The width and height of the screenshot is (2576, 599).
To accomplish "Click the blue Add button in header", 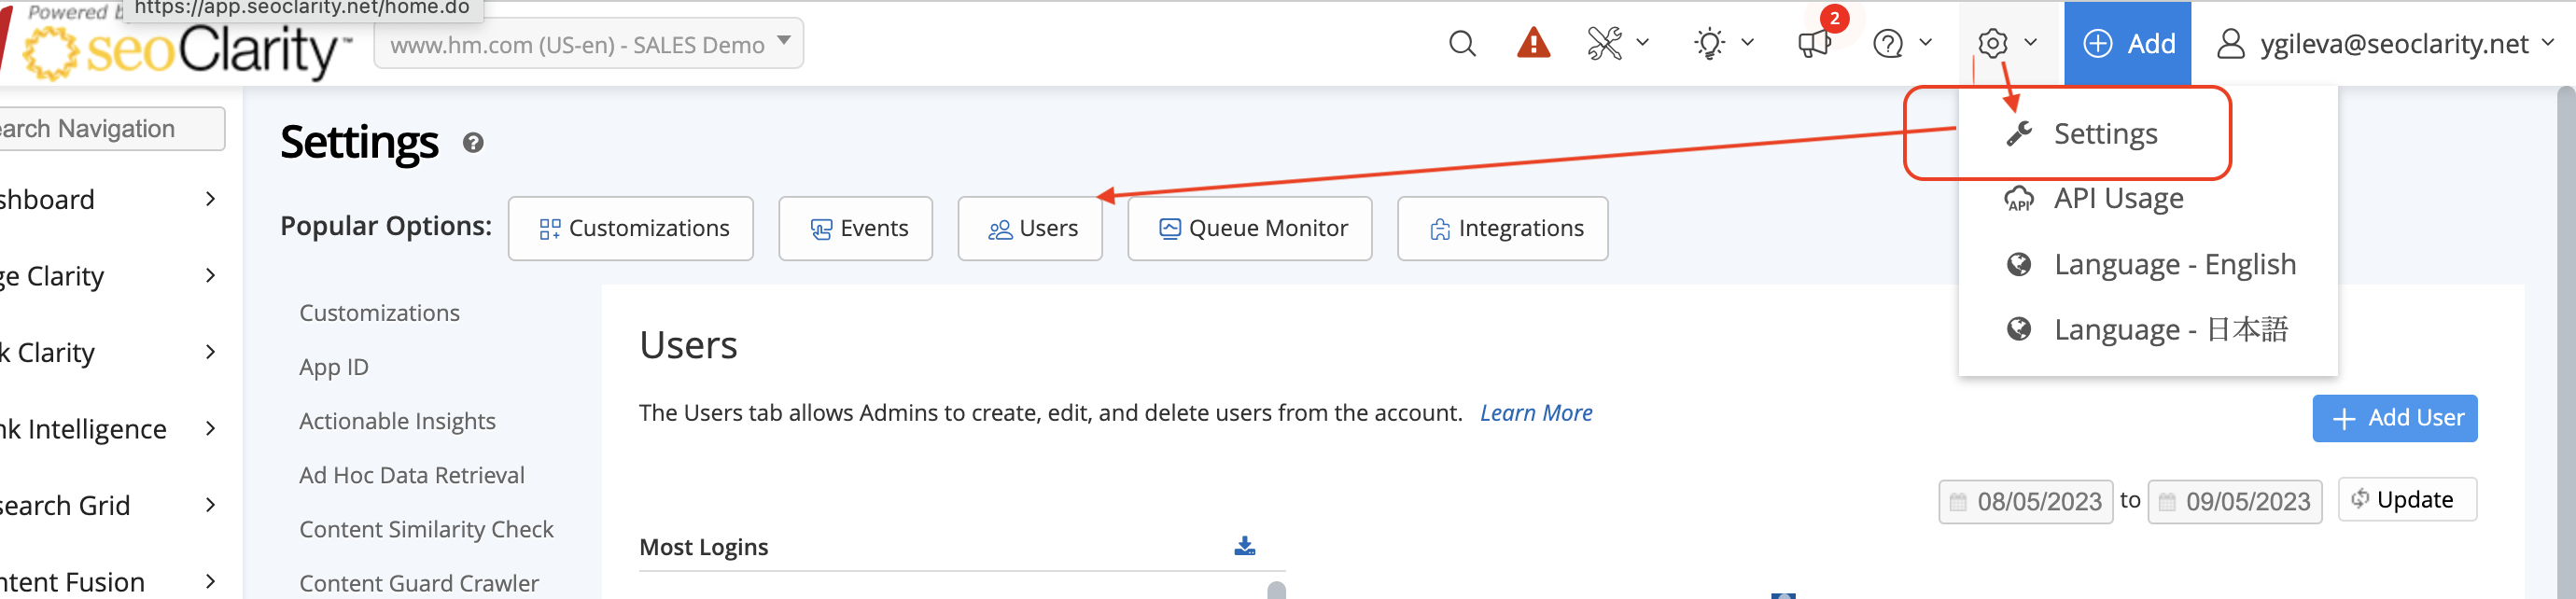I will (x=2127, y=44).
